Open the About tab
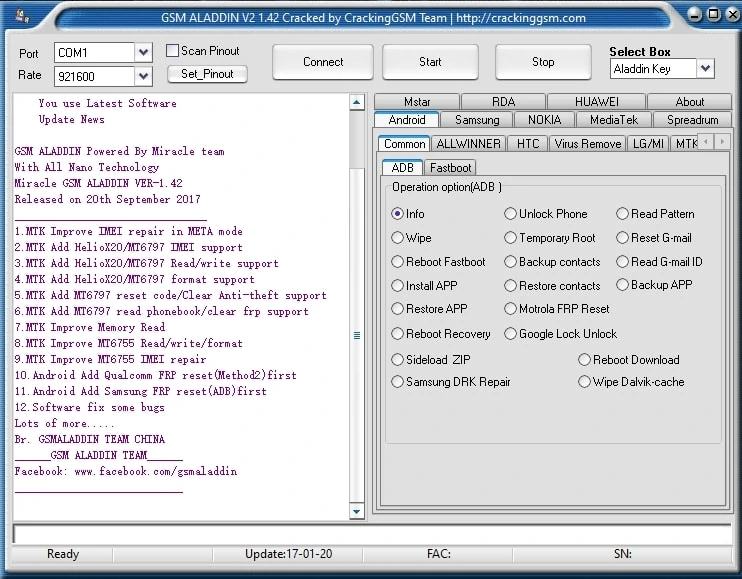742x579 pixels. pos(689,102)
